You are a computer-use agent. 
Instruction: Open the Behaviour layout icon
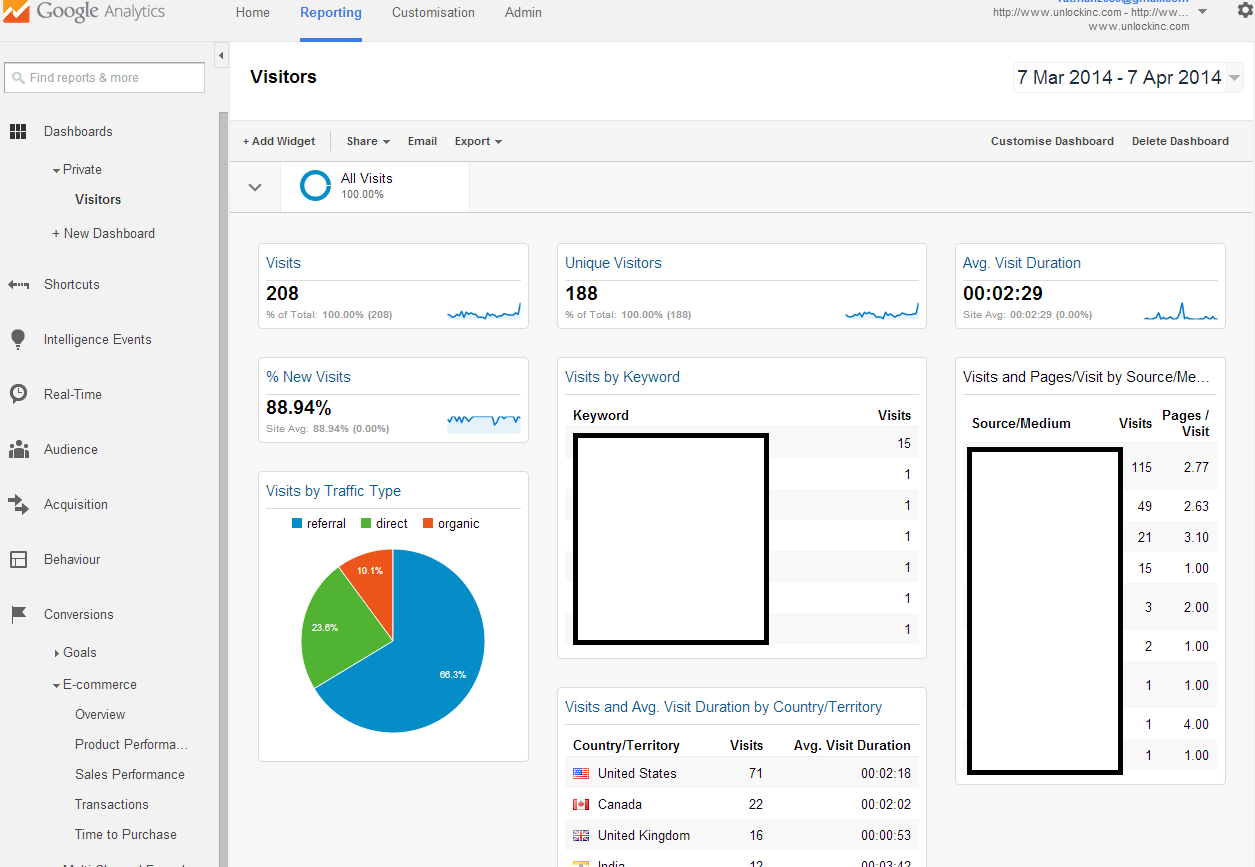coord(18,559)
